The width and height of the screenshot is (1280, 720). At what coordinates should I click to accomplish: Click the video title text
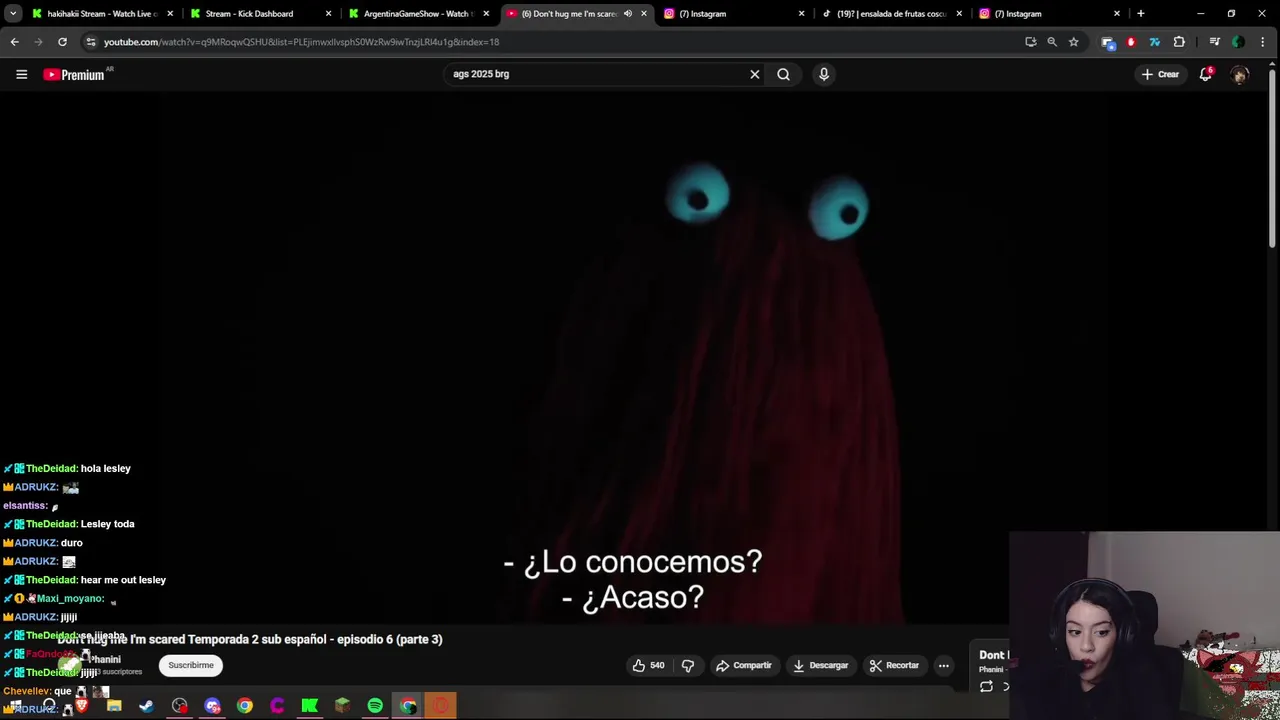point(250,639)
